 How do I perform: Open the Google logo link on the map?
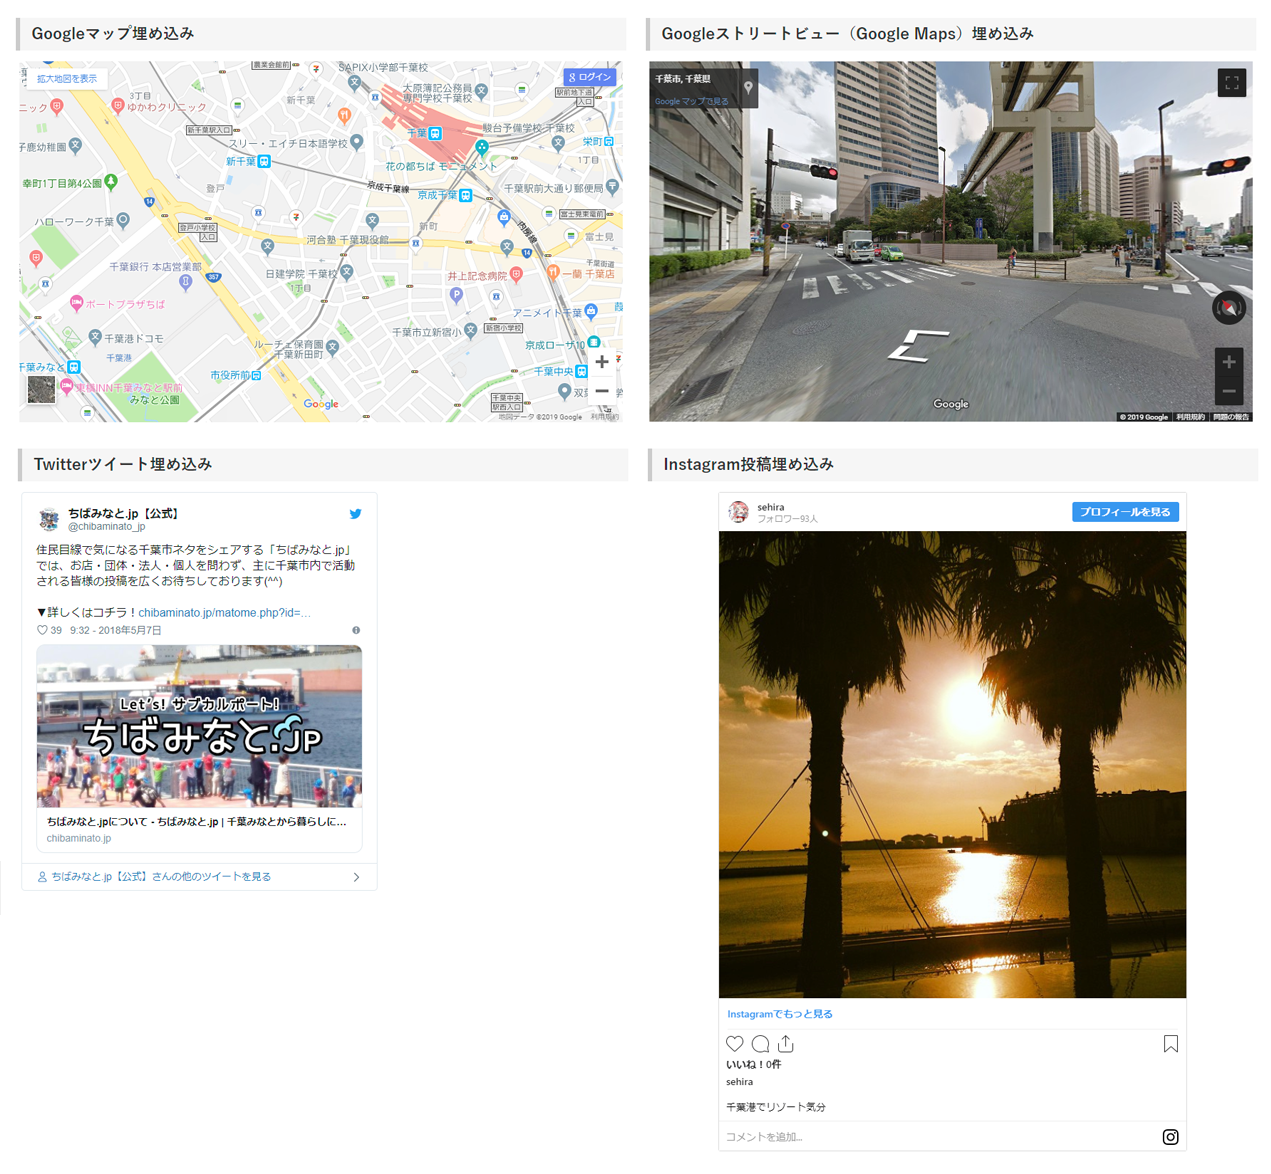pos(321,404)
